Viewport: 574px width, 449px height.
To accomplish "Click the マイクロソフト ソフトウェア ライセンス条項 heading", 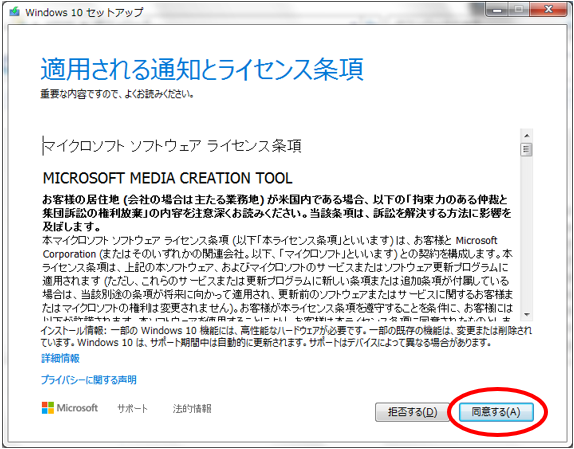I will click(x=172, y=146).
